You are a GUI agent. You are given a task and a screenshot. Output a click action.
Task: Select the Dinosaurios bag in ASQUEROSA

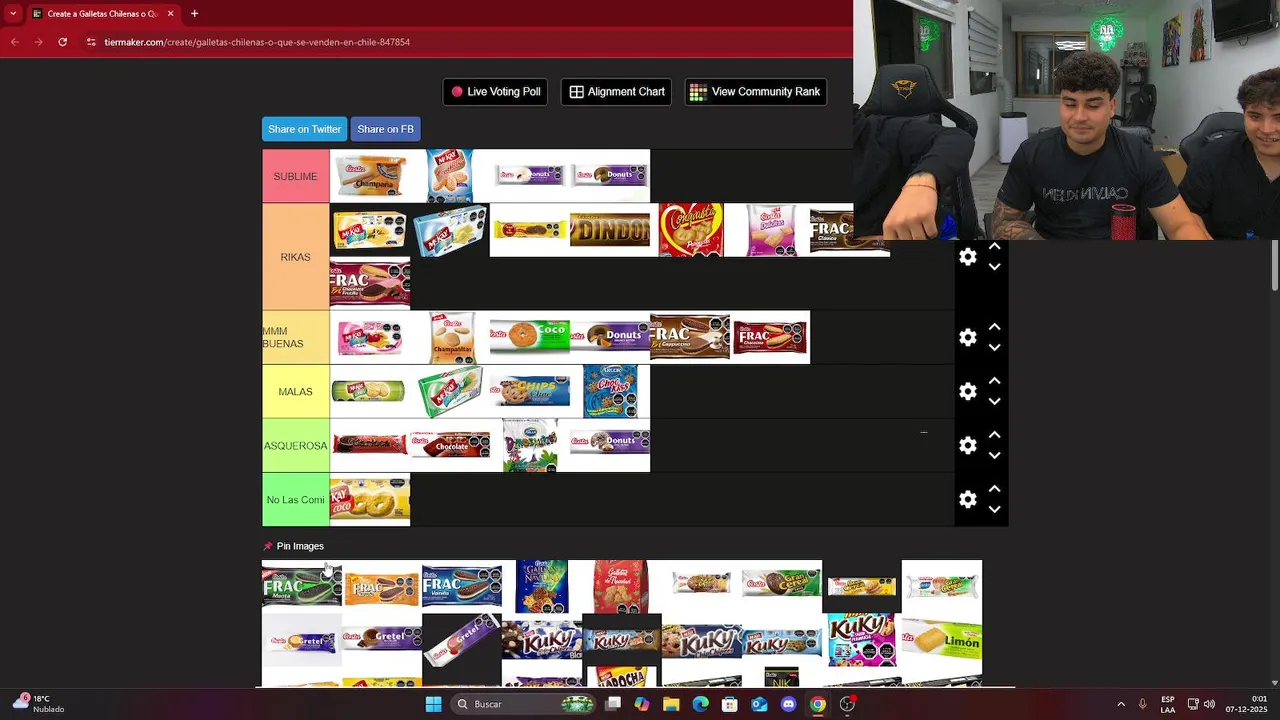(x=530, y=445)
